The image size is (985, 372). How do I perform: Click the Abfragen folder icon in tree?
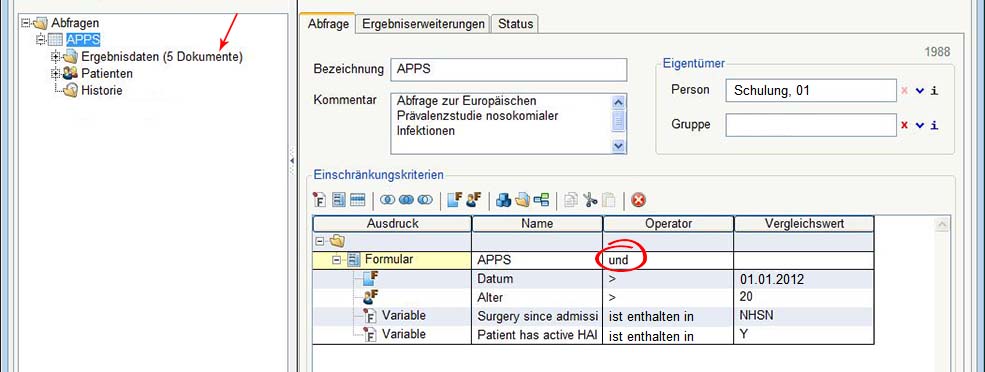tap(40, 23)
